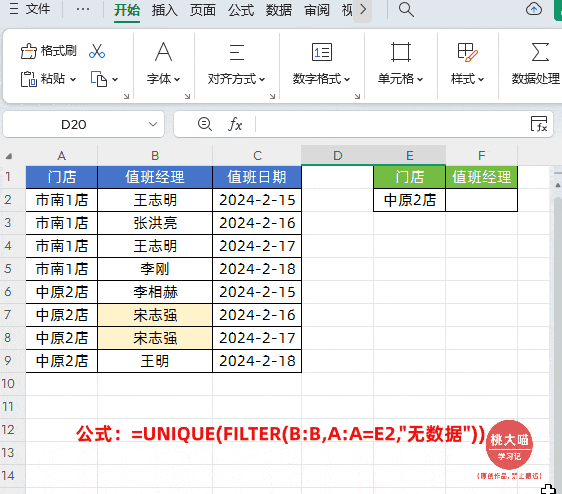Expand the Name Box dropdown arrow
The image size is (562, 494).
[x=153, y=124]
